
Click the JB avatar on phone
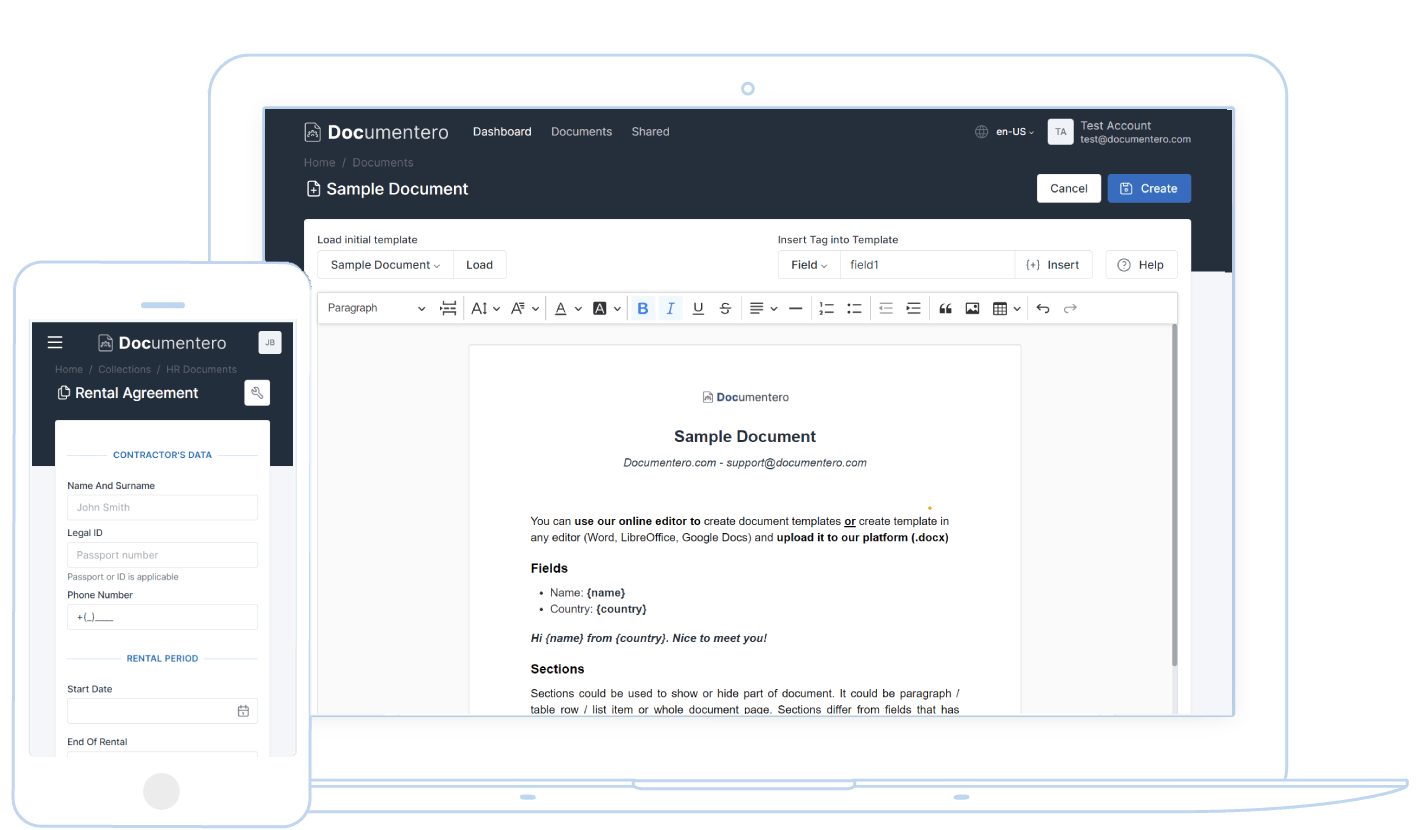(x=270, y=343)
